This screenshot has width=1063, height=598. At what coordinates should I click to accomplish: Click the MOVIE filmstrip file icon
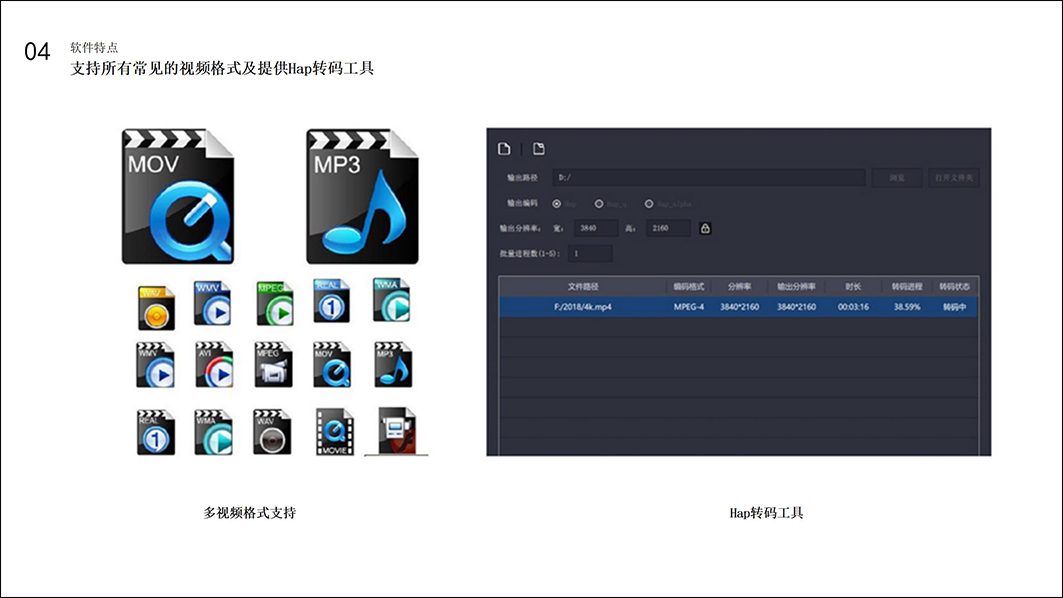pos(334,432)
